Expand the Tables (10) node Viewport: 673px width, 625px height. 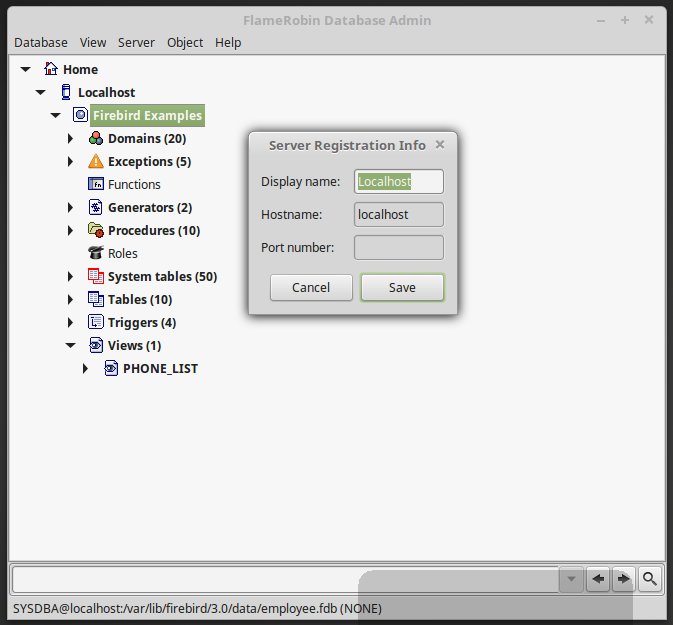tap(71, 300)
